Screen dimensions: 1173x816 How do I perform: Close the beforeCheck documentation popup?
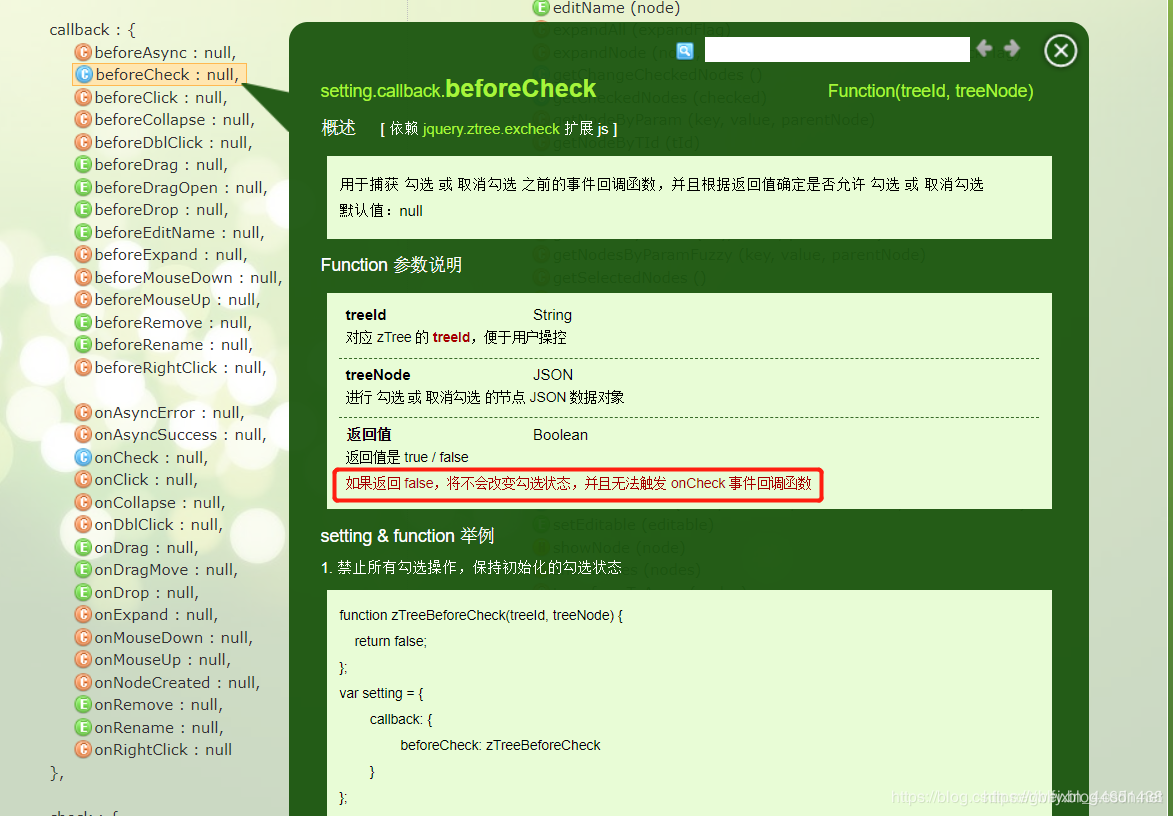point(1061,51)
